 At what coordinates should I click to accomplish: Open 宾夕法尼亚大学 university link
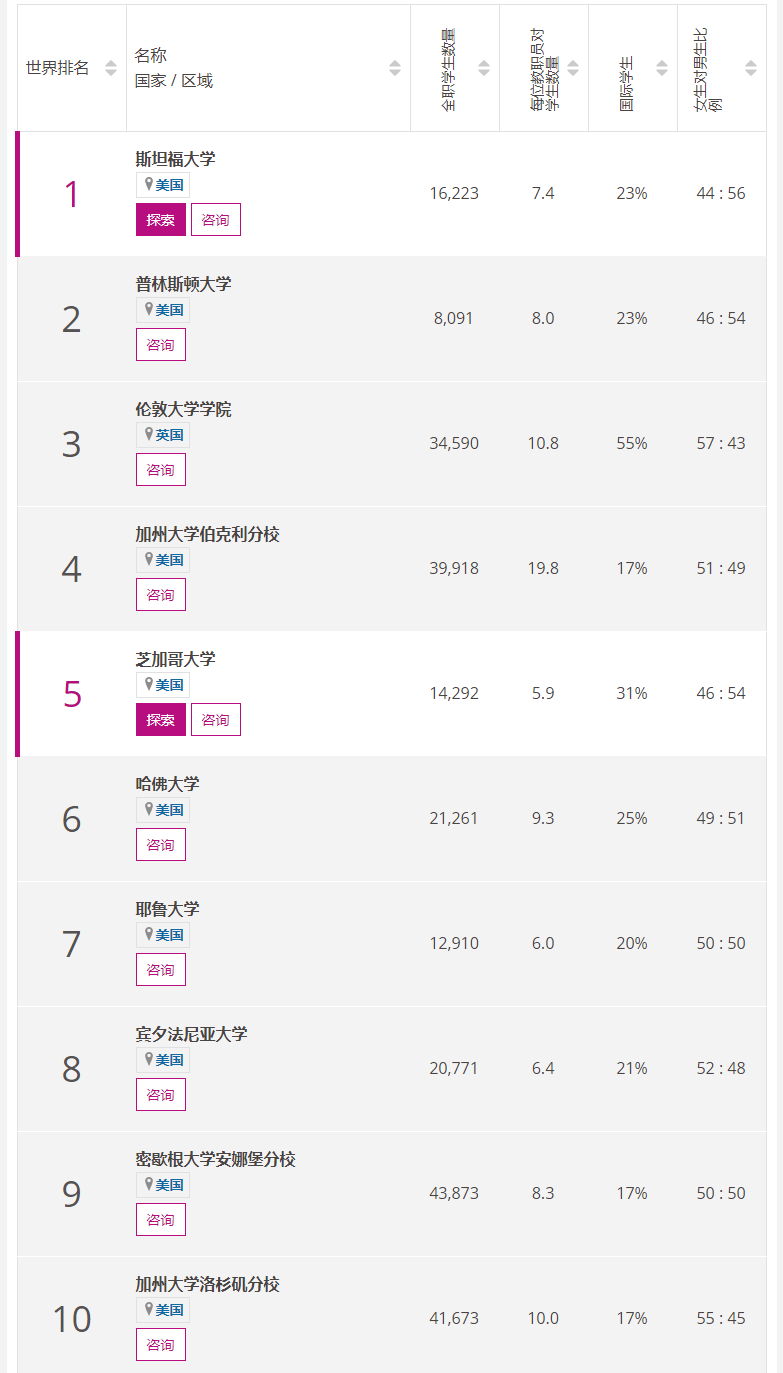[191, 1034]
